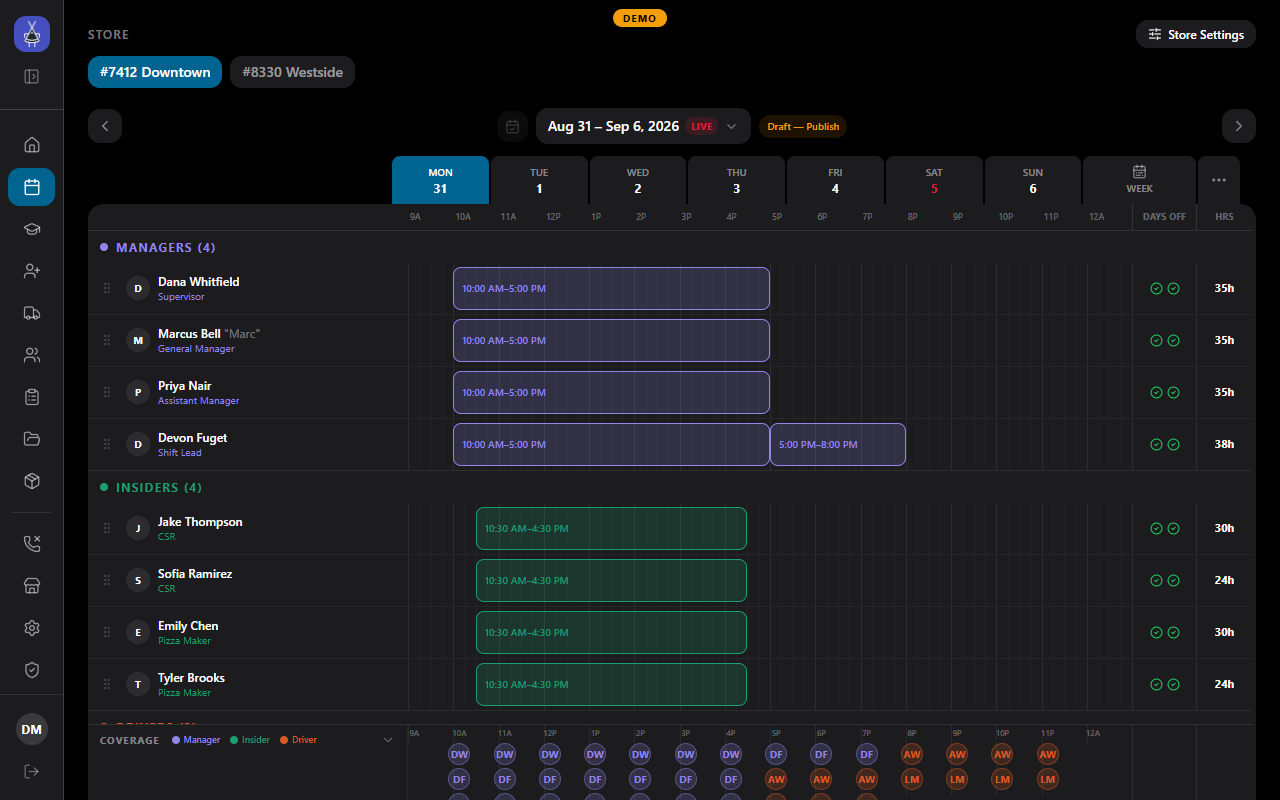Viewport: 1280px width, 800px height.
Task: Open Devon Fuget's 5:00 PM–8:00 PM shift
Action: pyautogui.click(x=838, y=444)
